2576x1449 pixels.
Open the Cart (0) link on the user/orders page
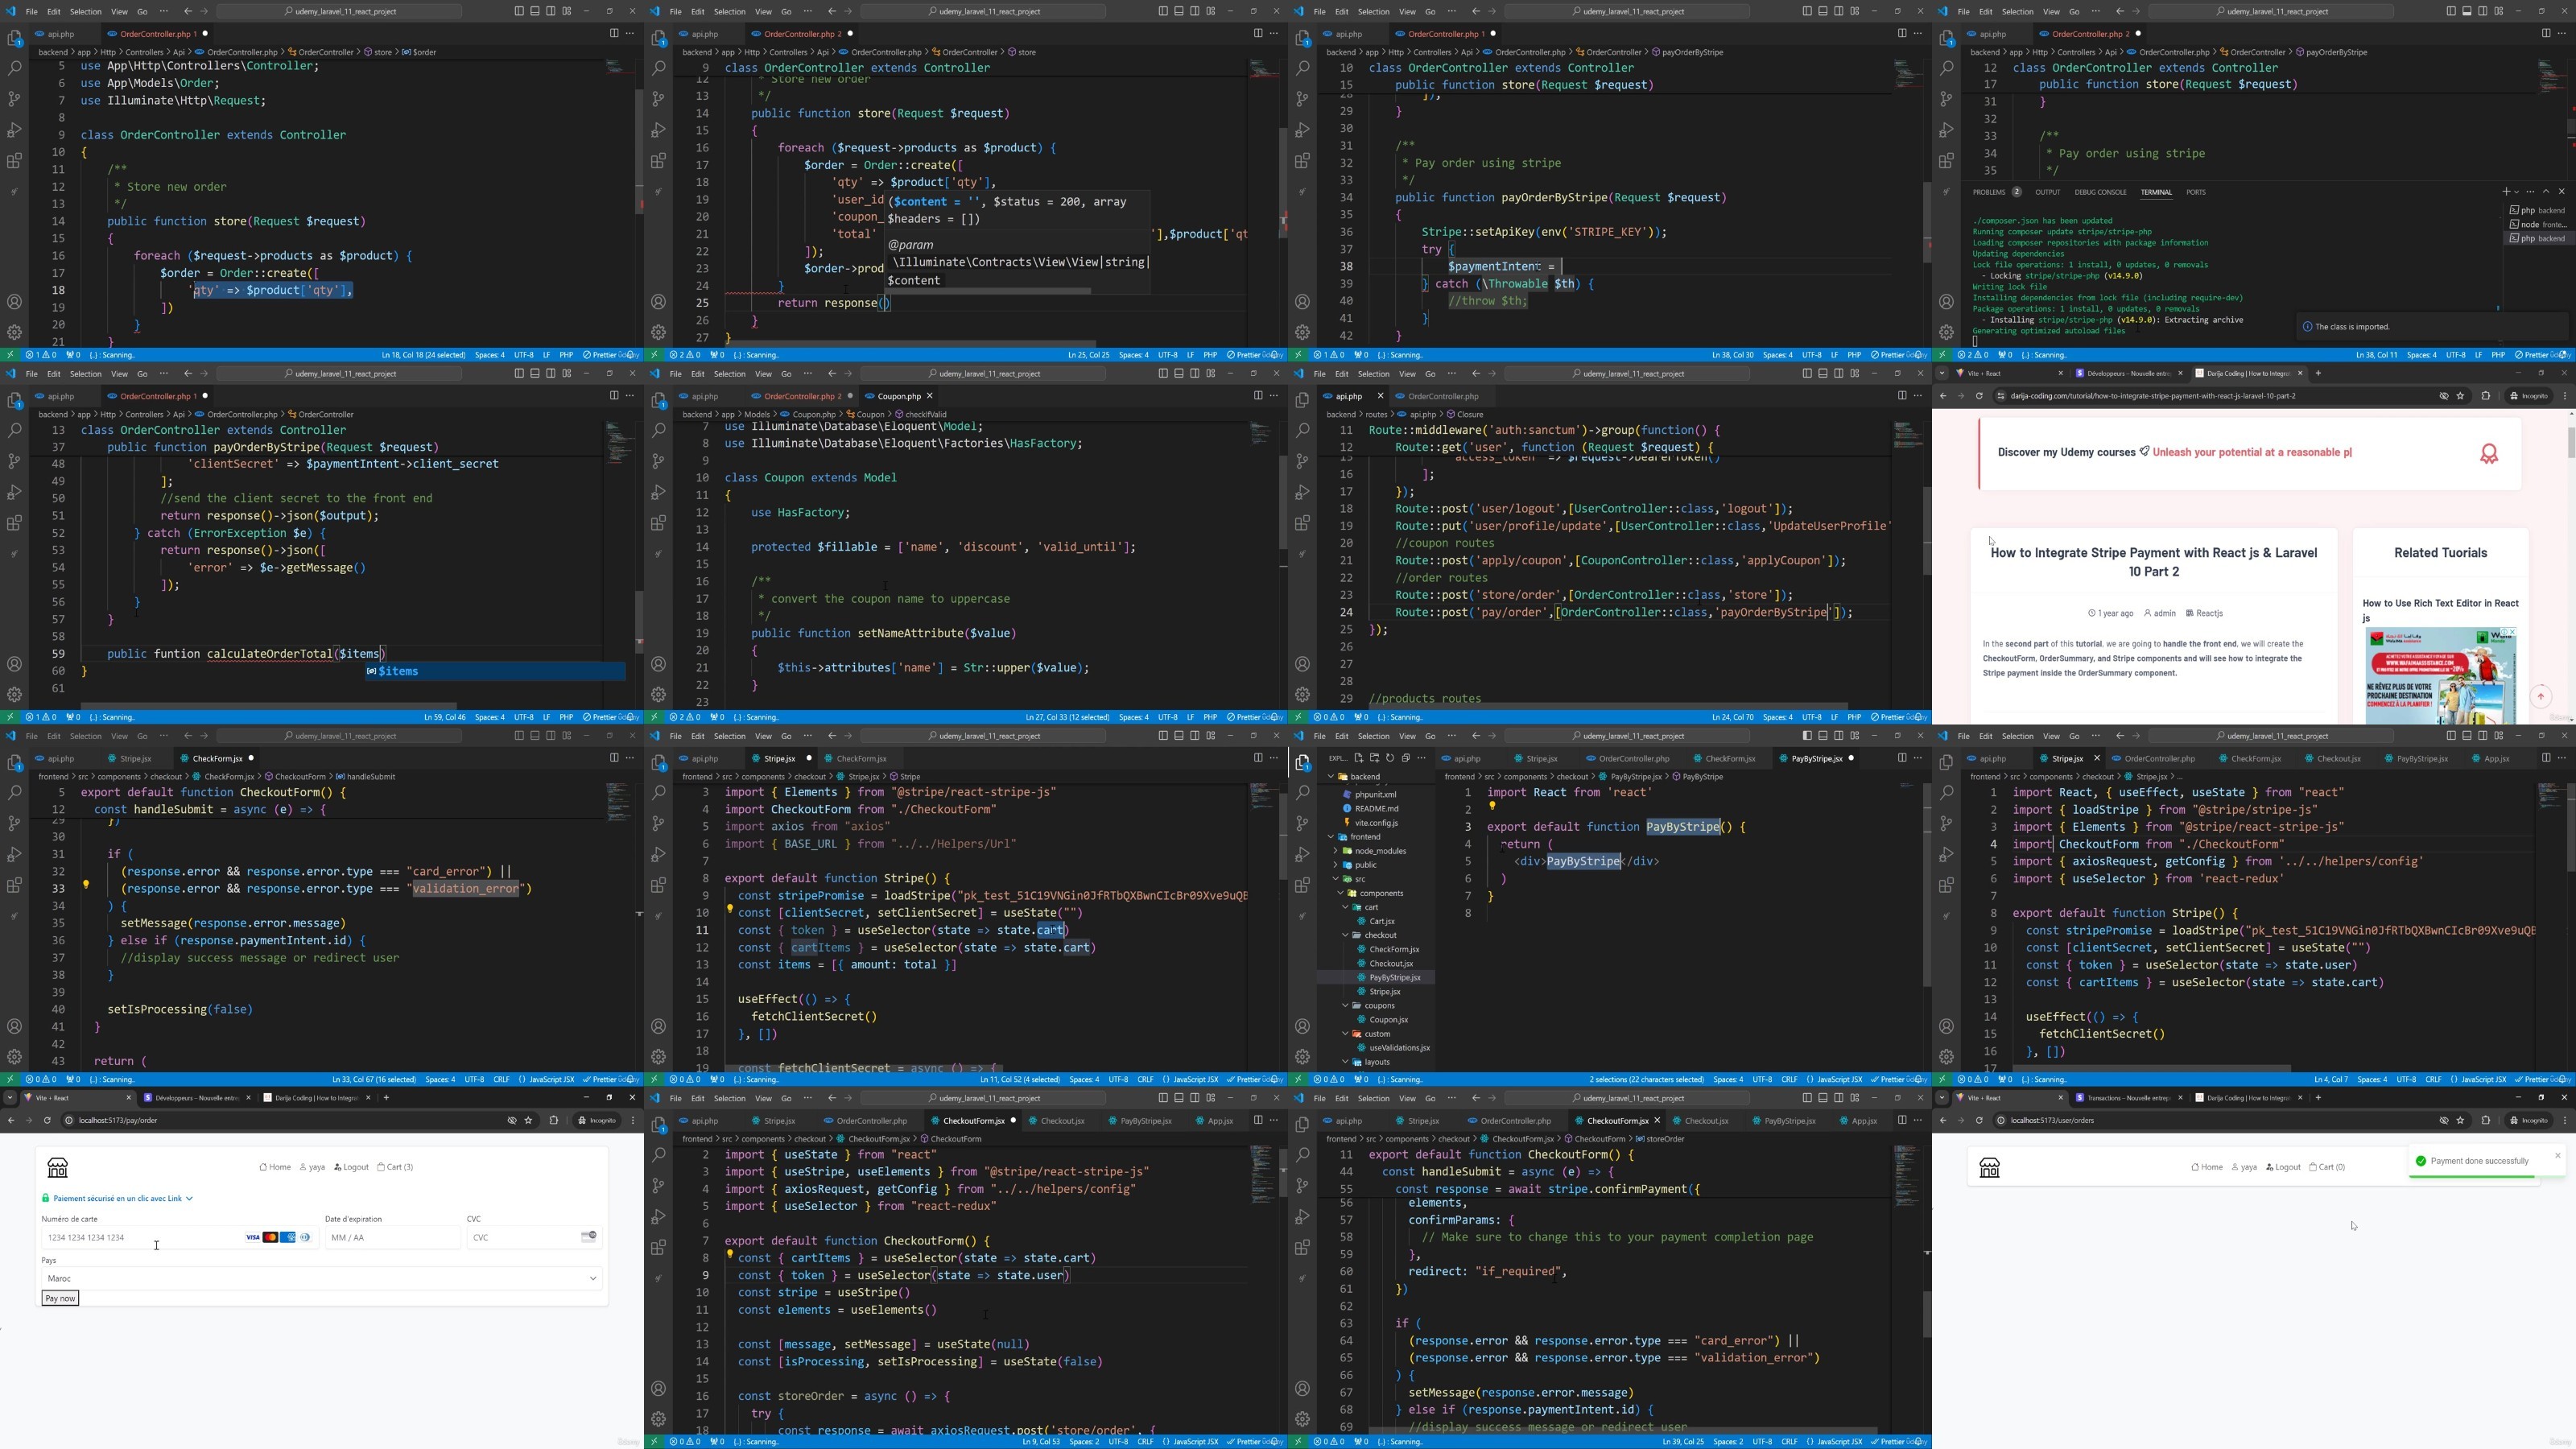(x=2327, y=1167)
